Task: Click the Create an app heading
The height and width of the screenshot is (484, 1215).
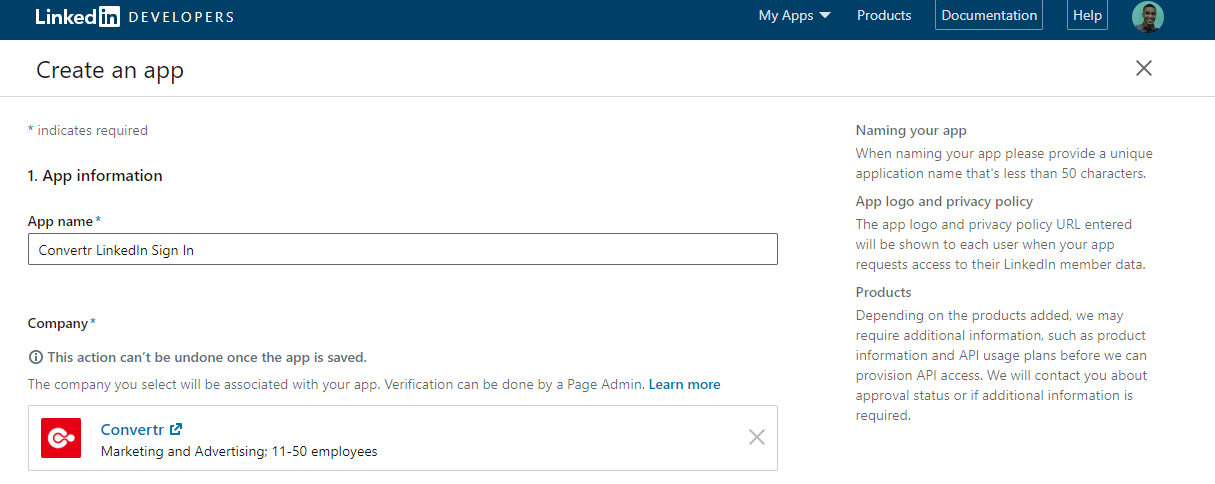Action: pos(110,70)
